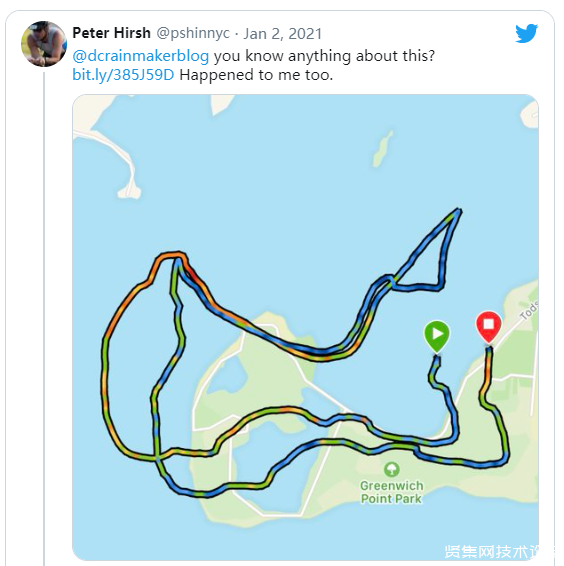564x566 pixels.
Task: Click the narrow green island in the water
Action: (382, 148)
